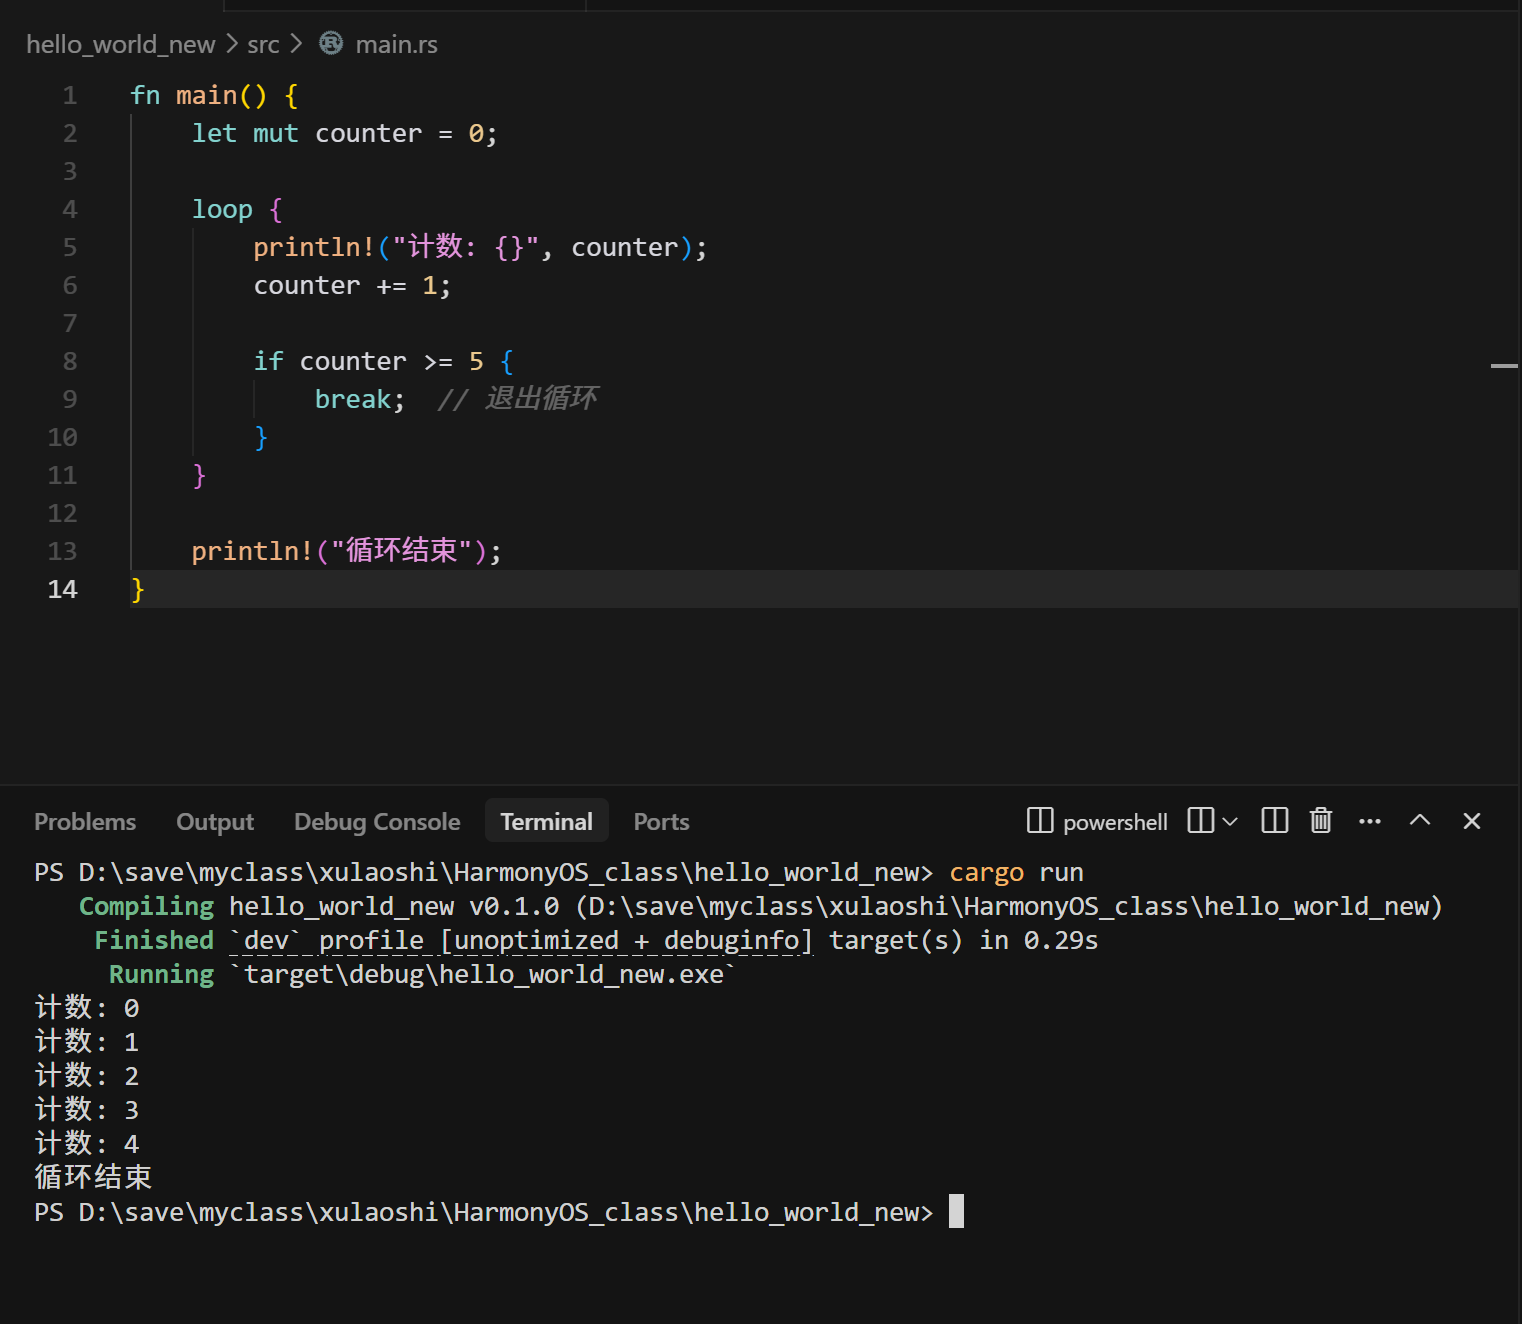This screenshot has height=1324, width=1522.
Task: Switch to the Output tab
Action: click(215, 822)
